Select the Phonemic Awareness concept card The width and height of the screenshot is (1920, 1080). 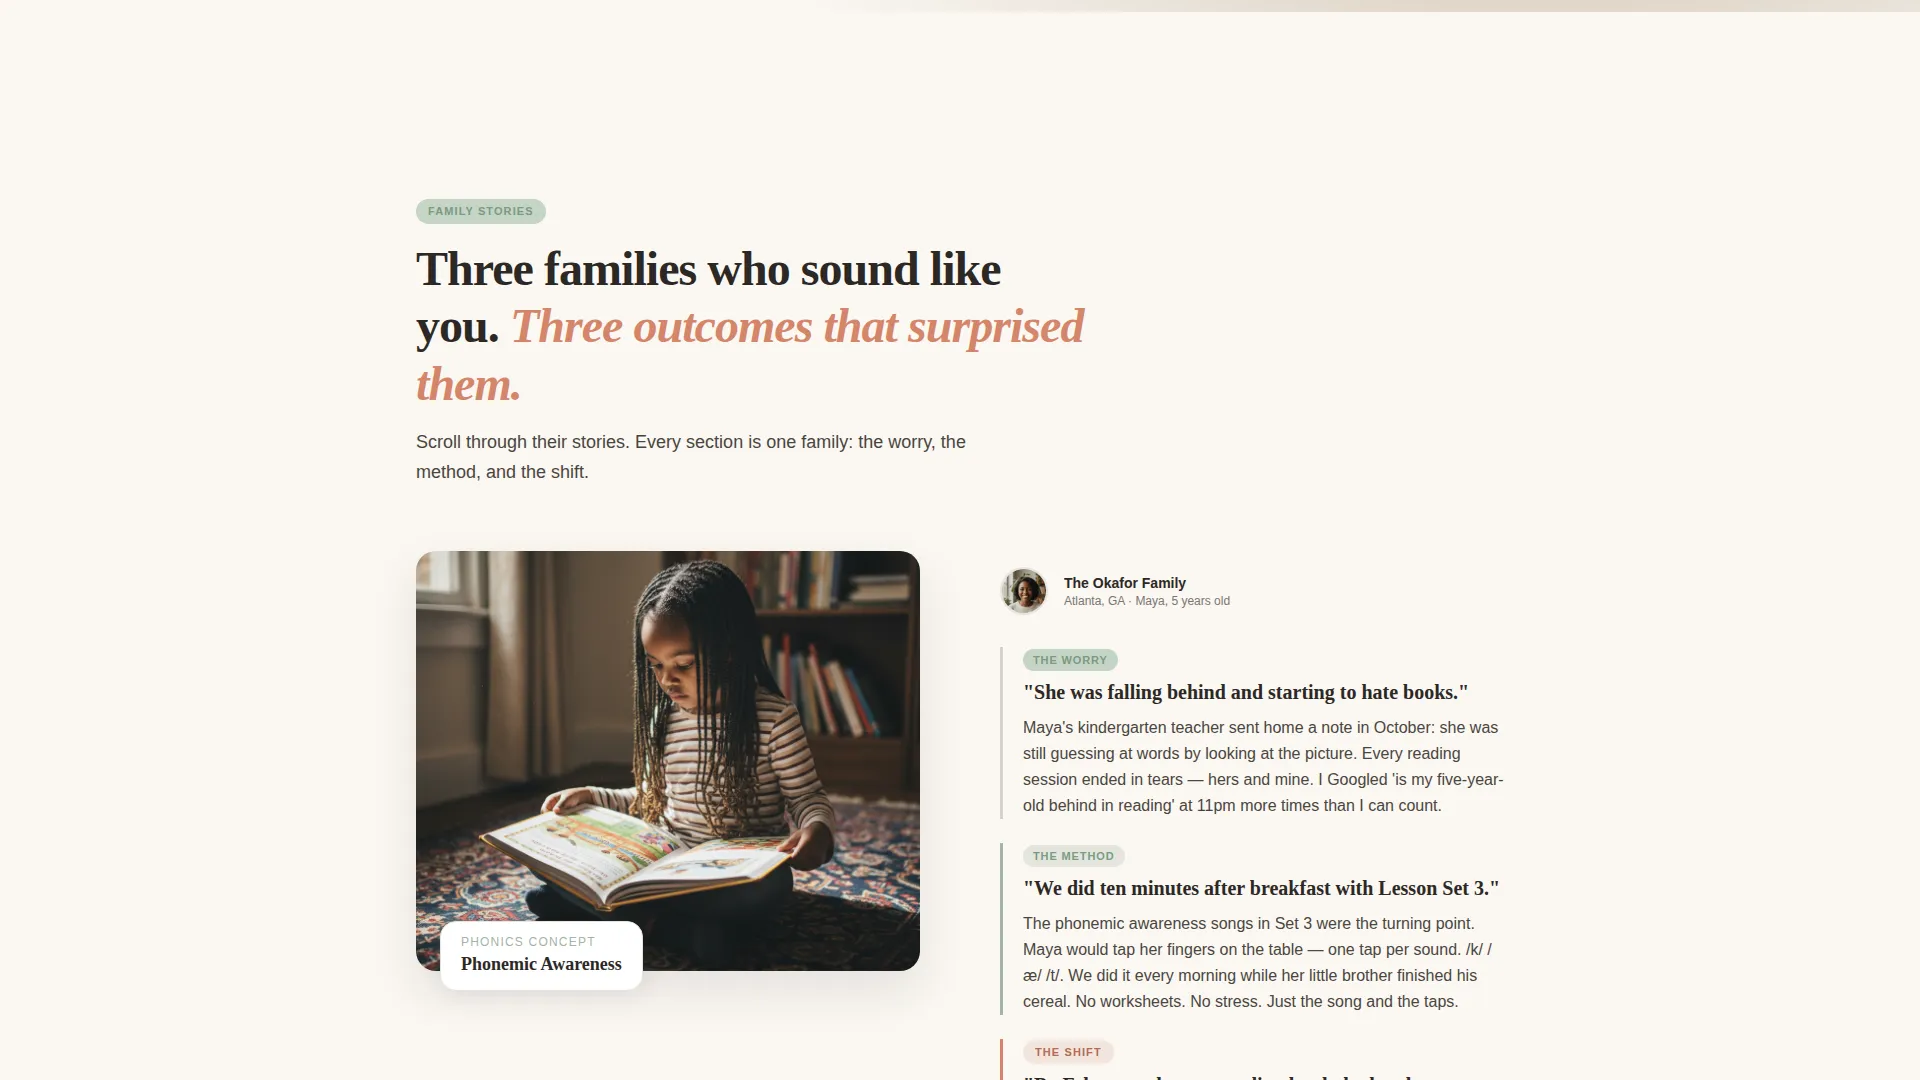[542, 955]
